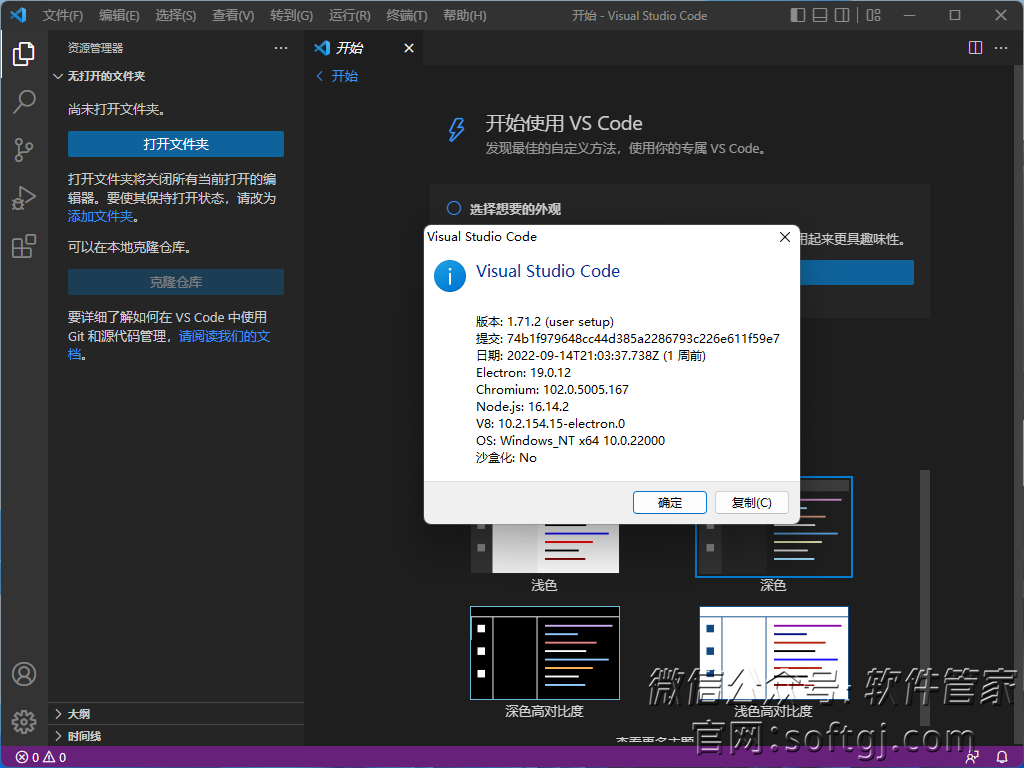1024x768 pixels.
Task: Open the notifications bell in status bar
Action: click(x=1002, y=758)
